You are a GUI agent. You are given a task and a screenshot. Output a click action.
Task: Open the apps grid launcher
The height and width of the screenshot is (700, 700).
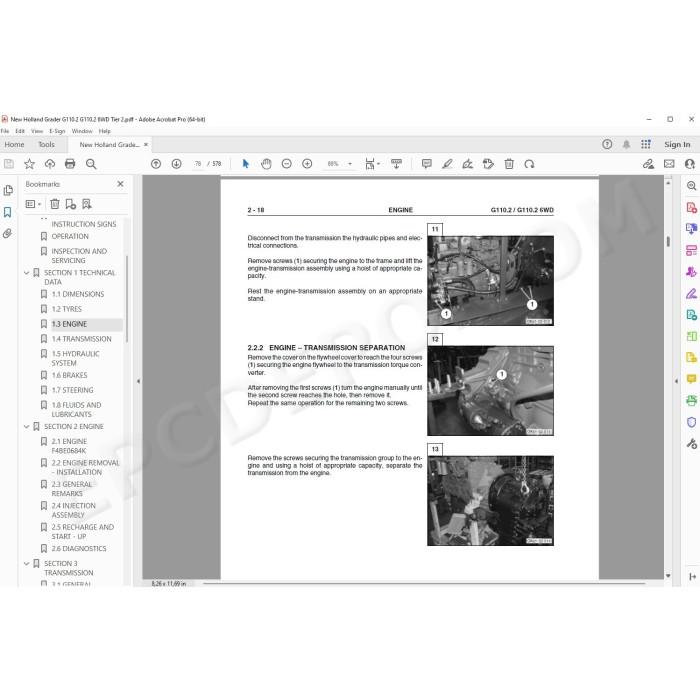tap(646, 144)
